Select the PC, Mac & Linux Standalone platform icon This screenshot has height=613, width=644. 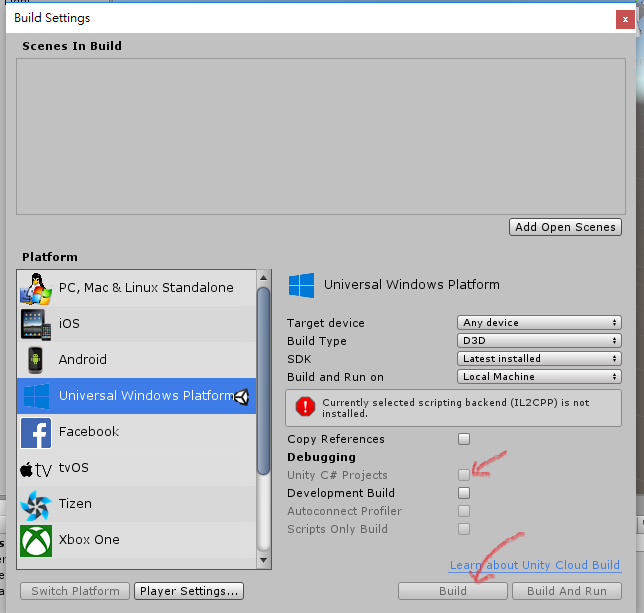point(36,288)
